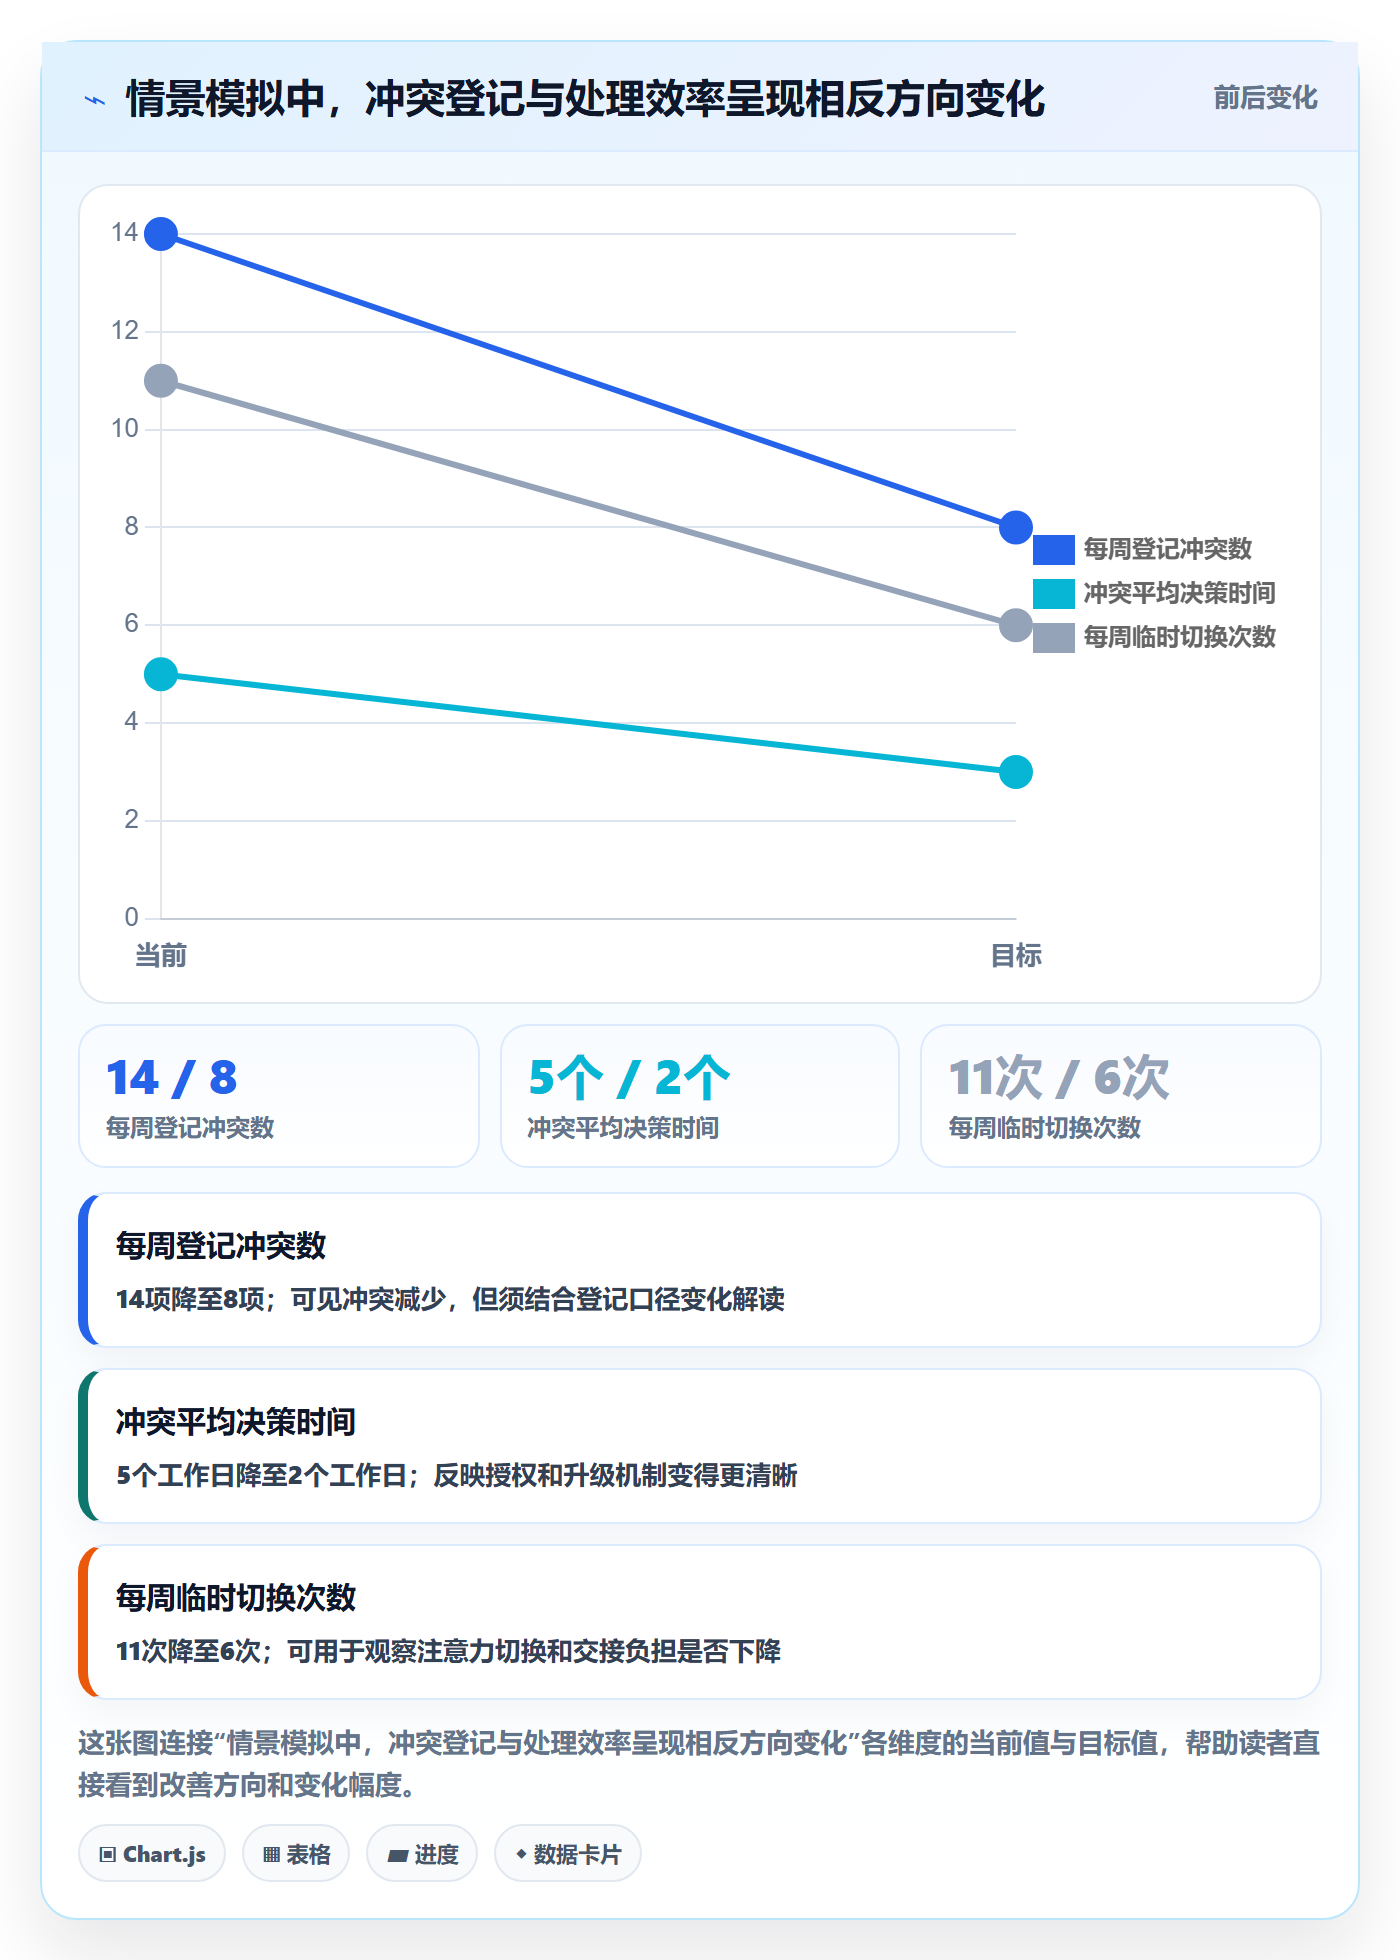Click the grid icon on 表格 tag

click(271, 1855)
